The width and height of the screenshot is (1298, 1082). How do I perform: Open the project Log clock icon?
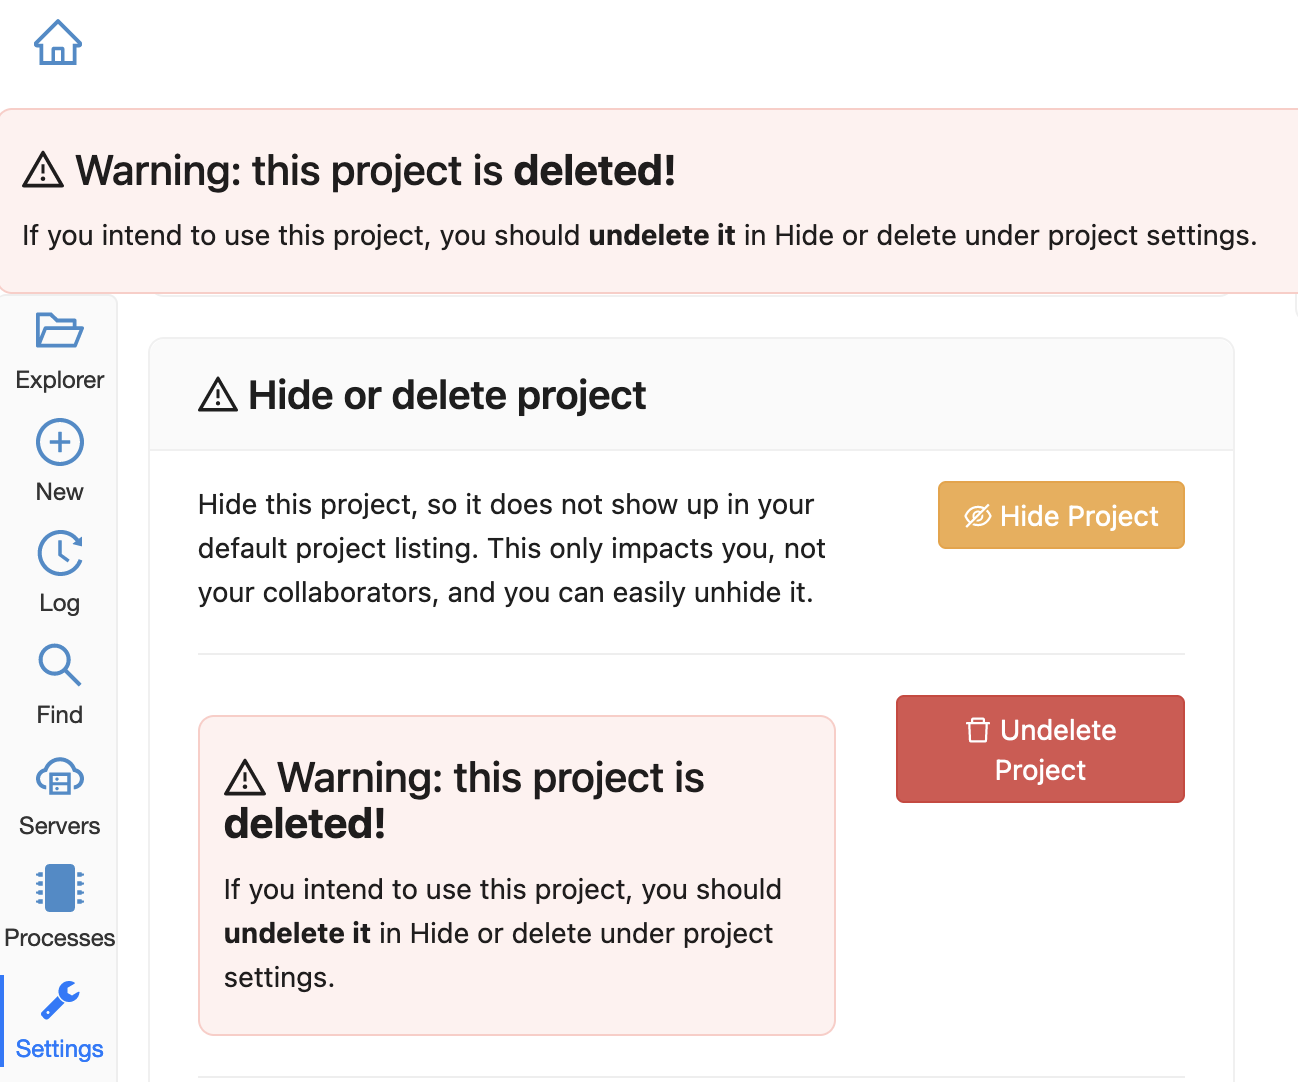(x=60, y=554)
